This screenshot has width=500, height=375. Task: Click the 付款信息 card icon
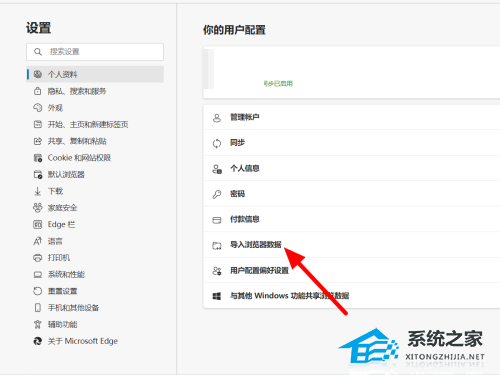(x=217, y=220)
